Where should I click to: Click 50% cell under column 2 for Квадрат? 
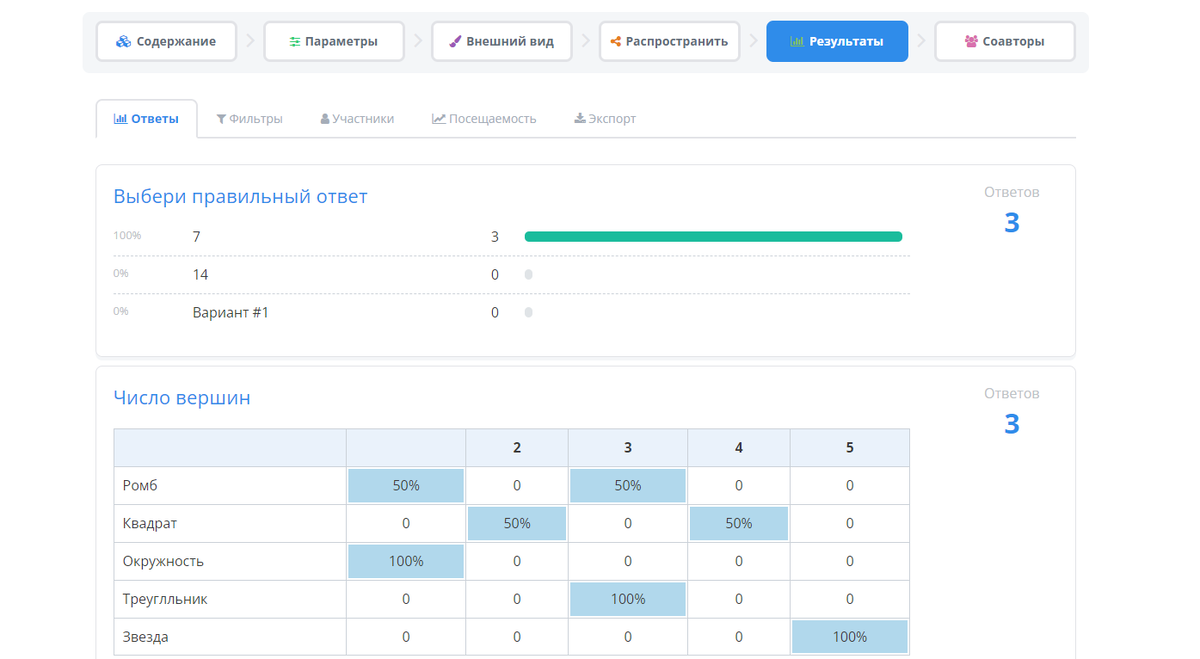click(517, 524)
